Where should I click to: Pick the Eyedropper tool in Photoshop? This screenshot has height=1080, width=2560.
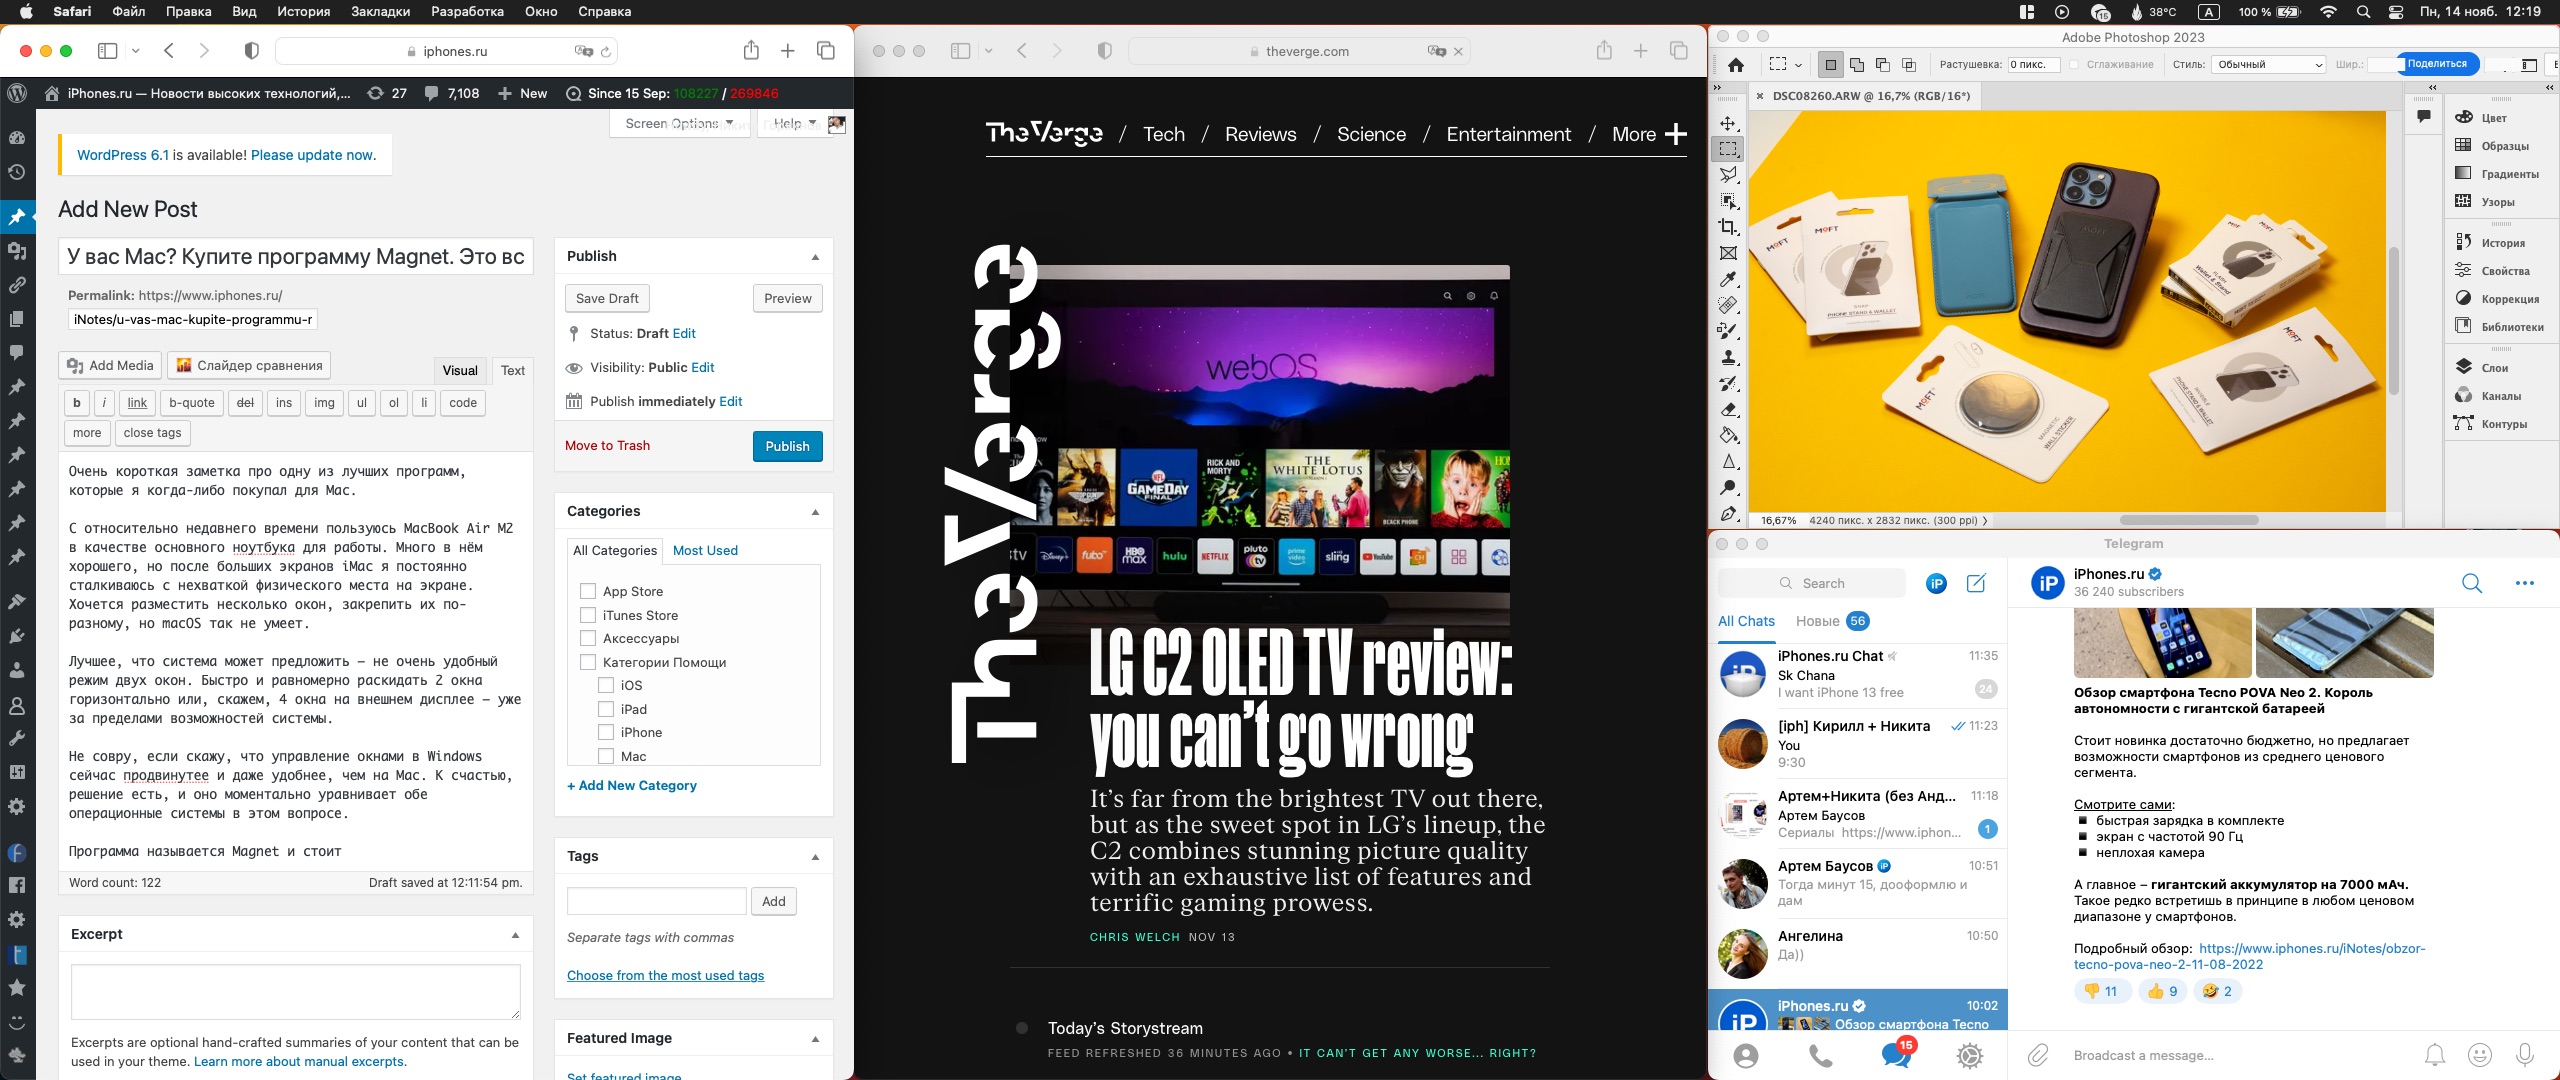point(1728,279)
